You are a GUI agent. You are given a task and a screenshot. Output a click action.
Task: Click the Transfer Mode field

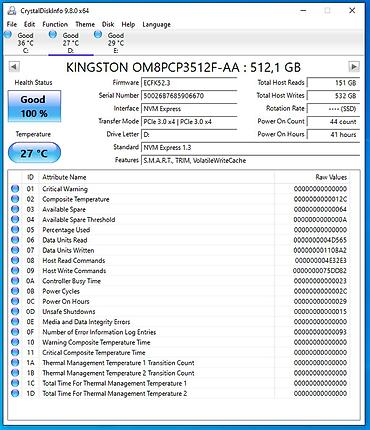(x=189, y=122)
